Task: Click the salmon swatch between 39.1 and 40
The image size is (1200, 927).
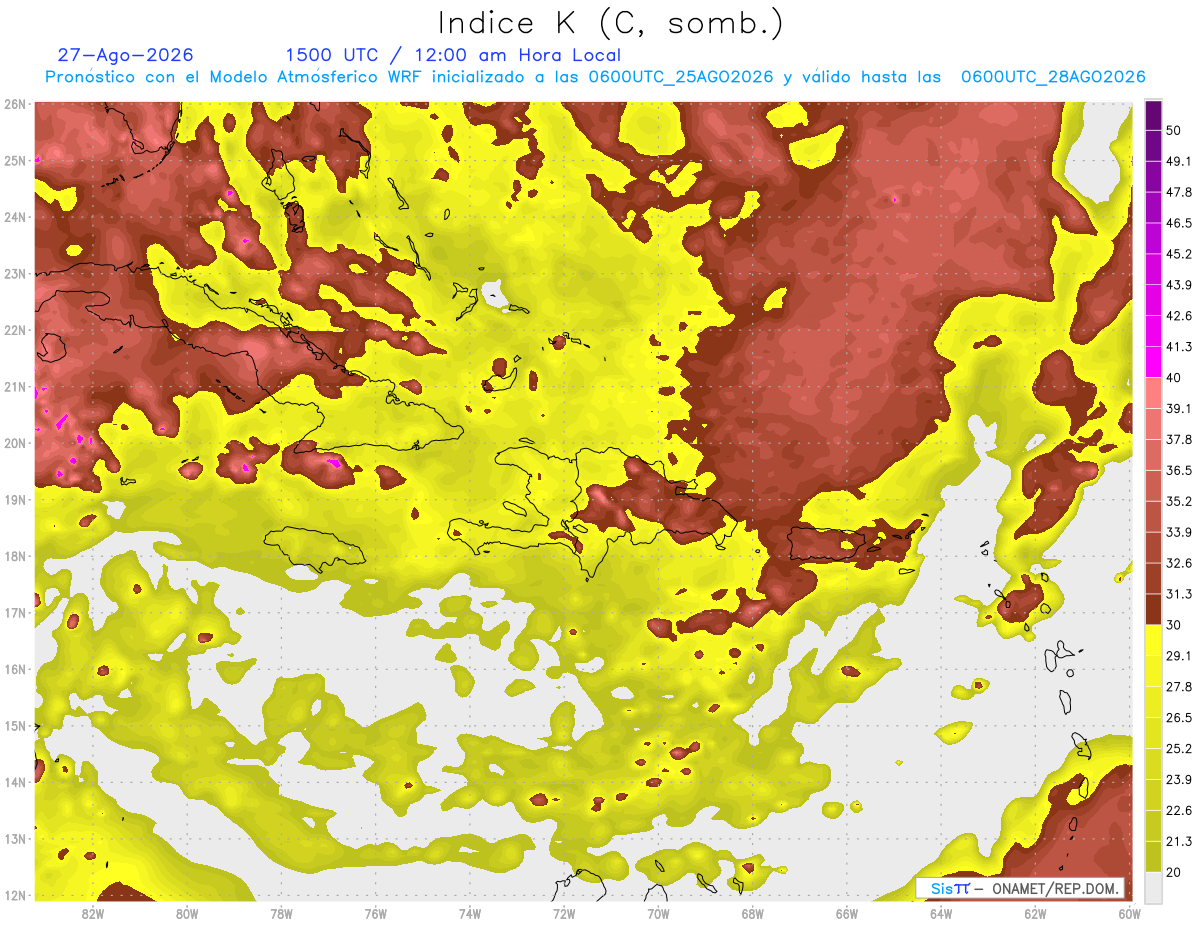Action: pyautogui.click(x=1154, y=393)
